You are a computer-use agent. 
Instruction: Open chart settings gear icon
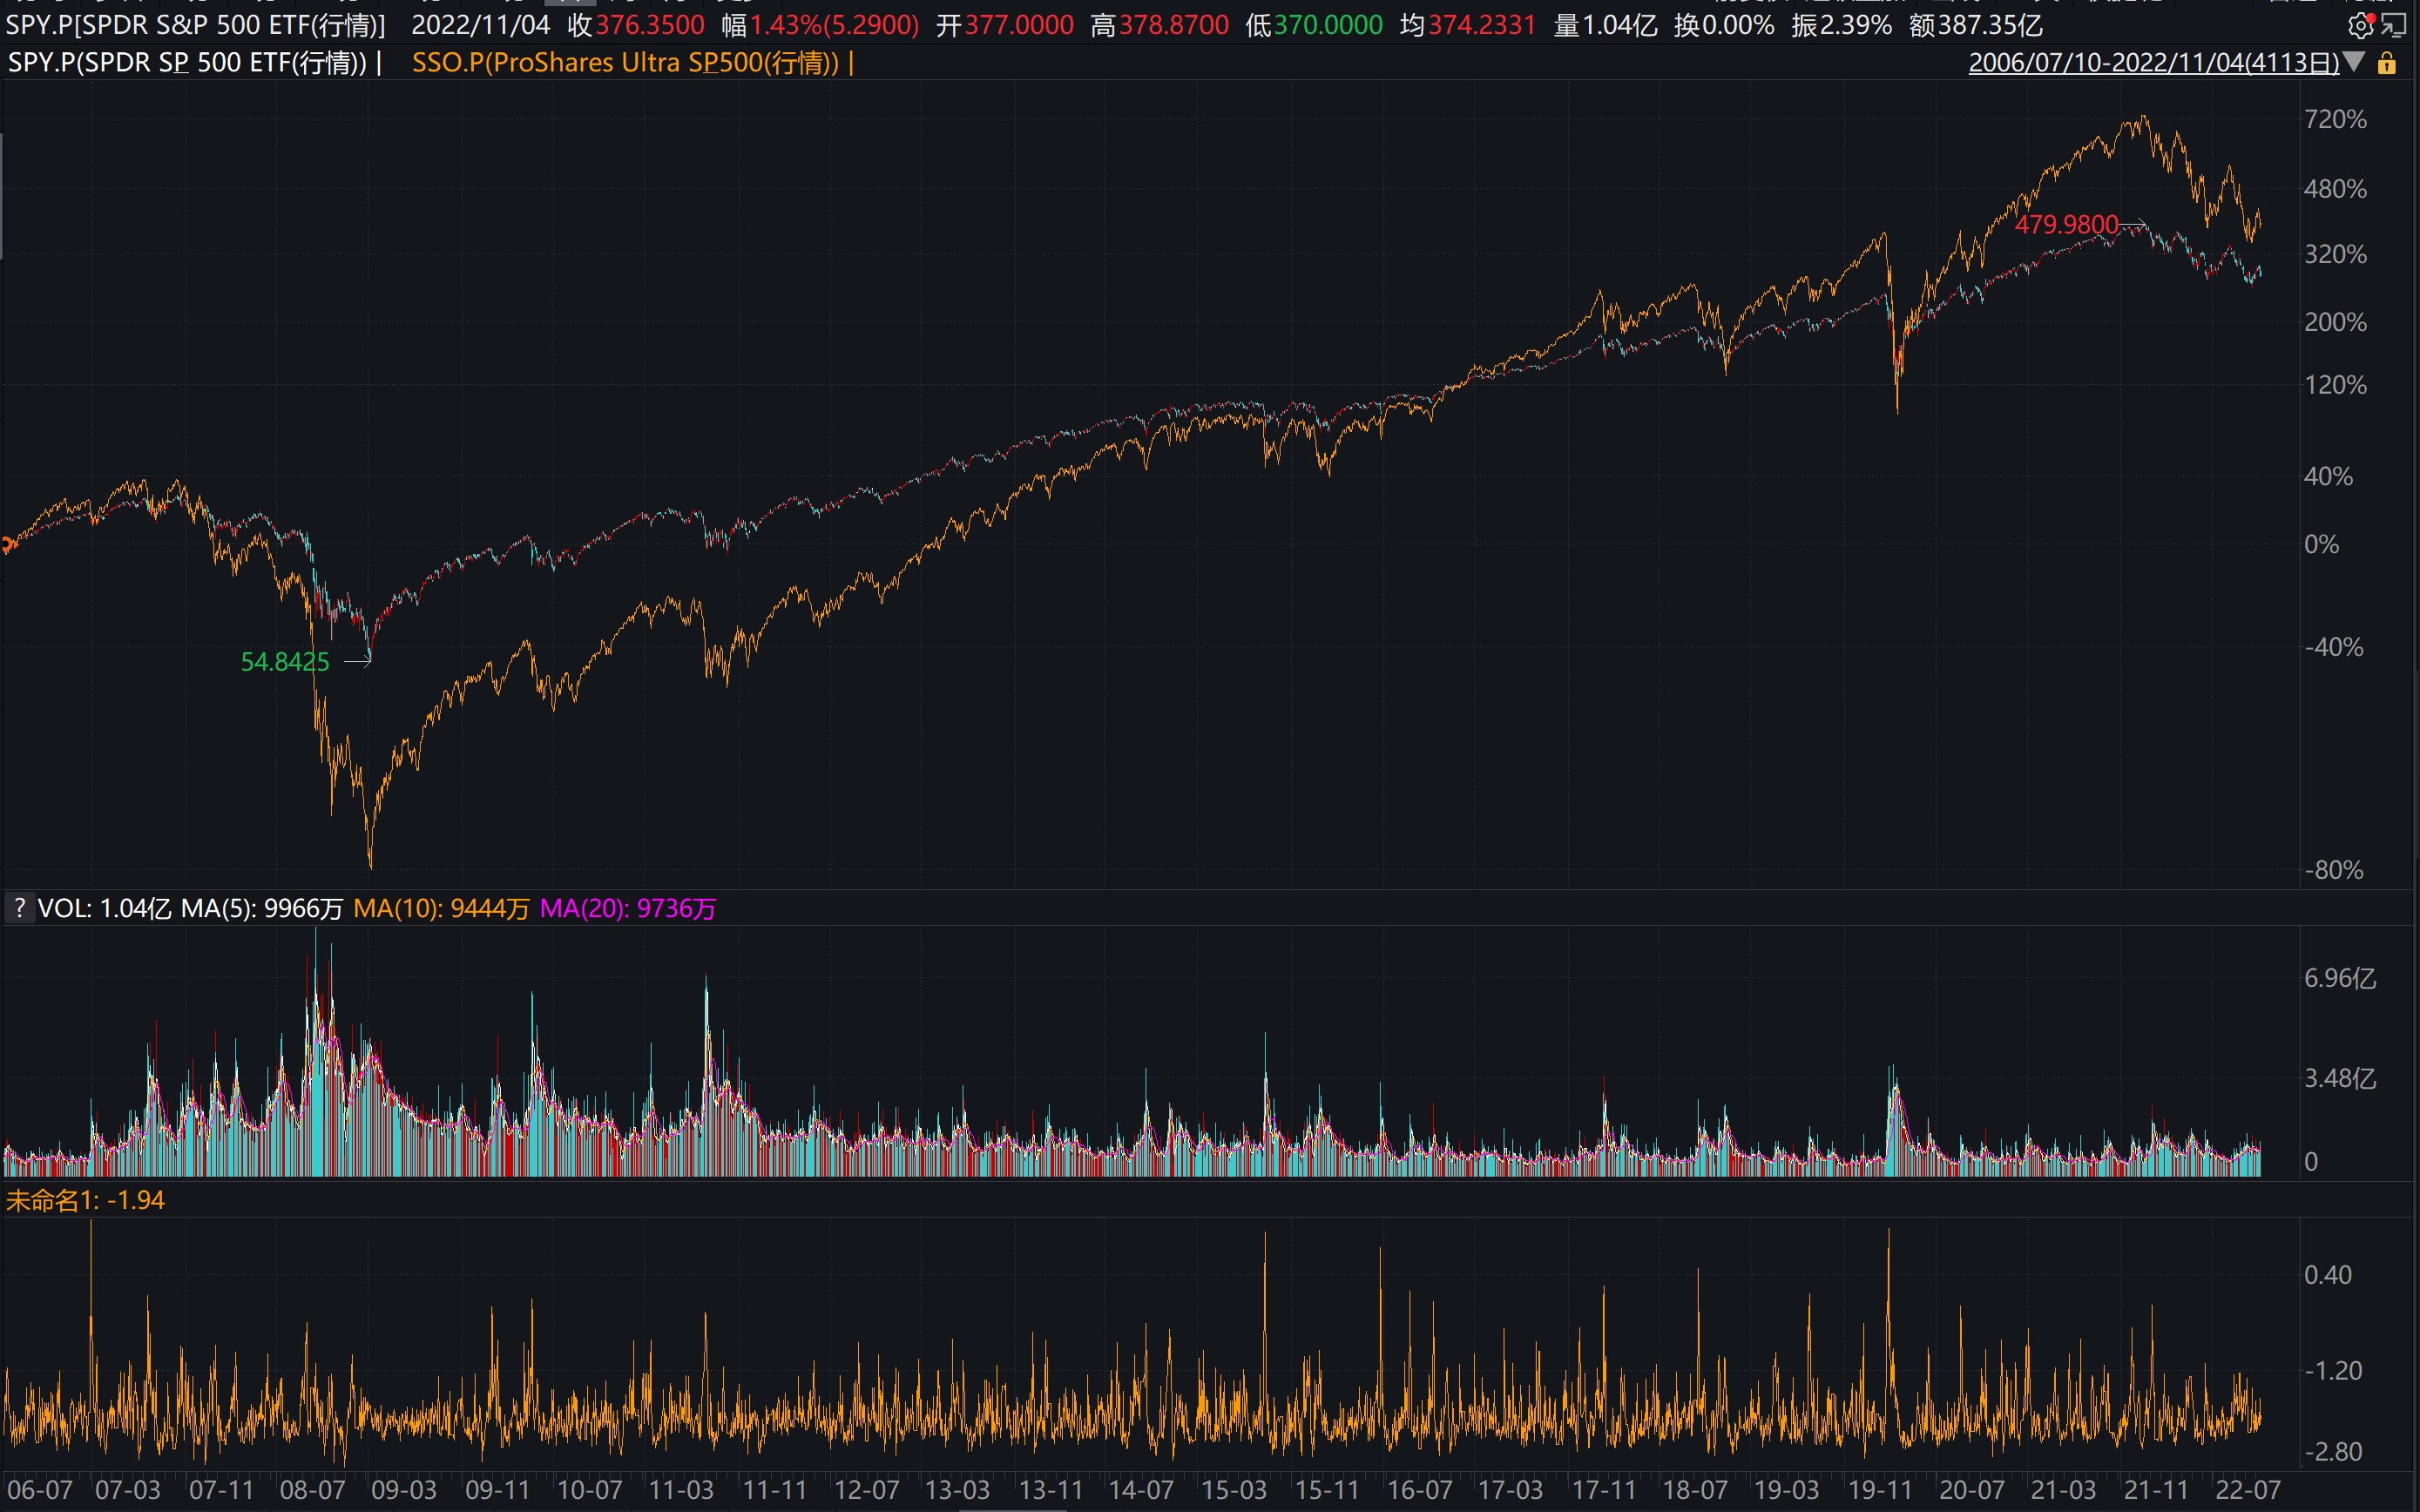2359,26
